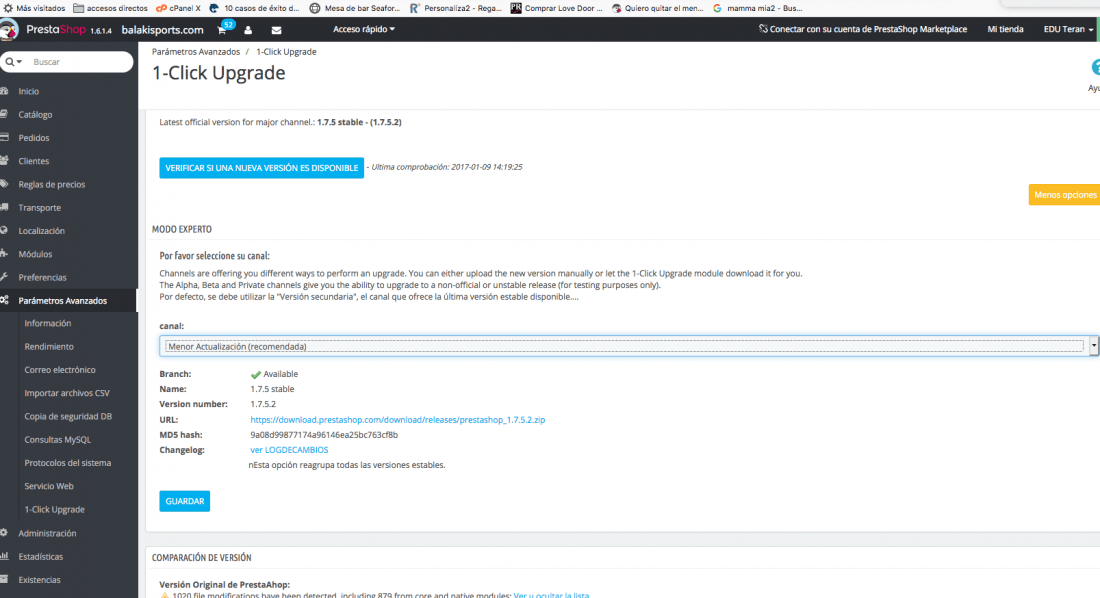Click the Buscar search field
Image resolution: width=1100 pixels, height=598 pixels.
tap(79, 62)
